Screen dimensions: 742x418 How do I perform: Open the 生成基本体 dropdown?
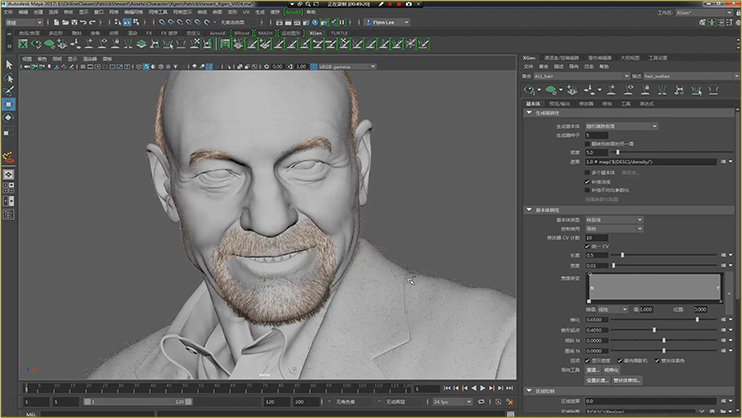click(x=622, y=126)
